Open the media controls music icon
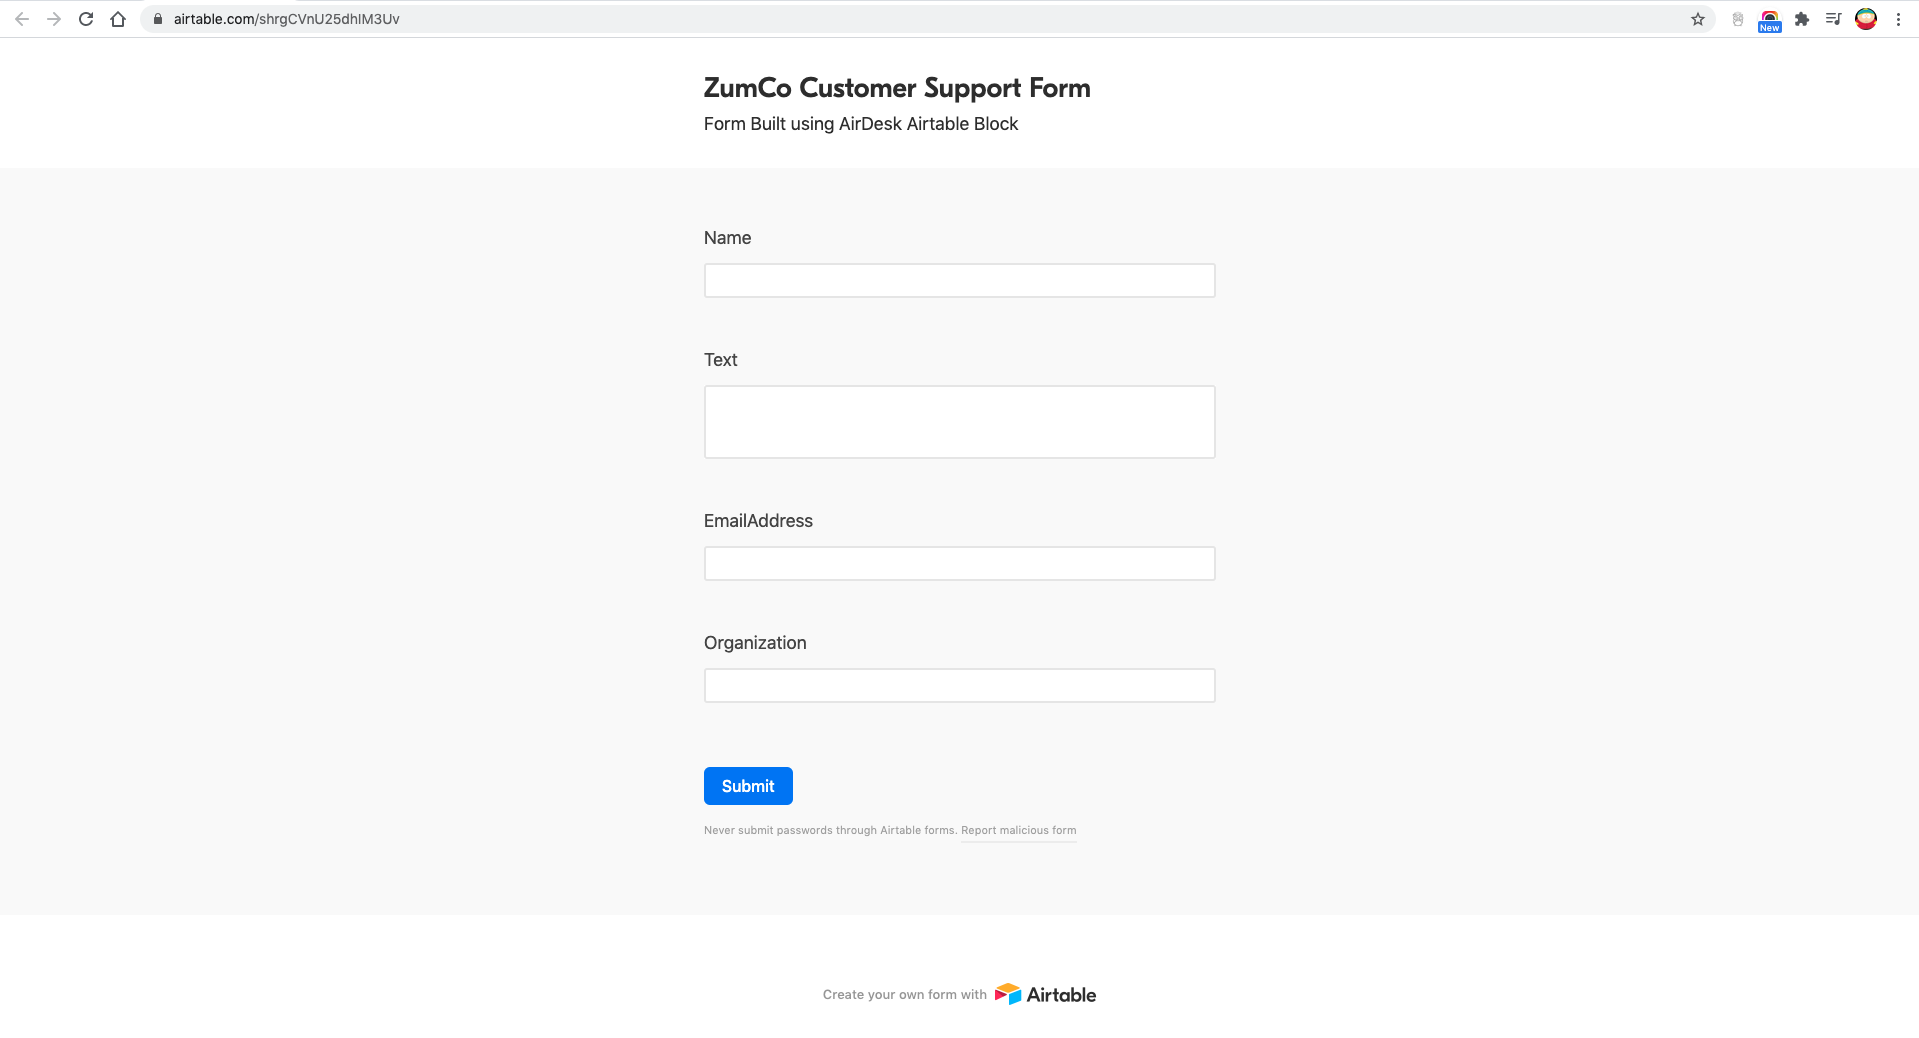 1833,19
